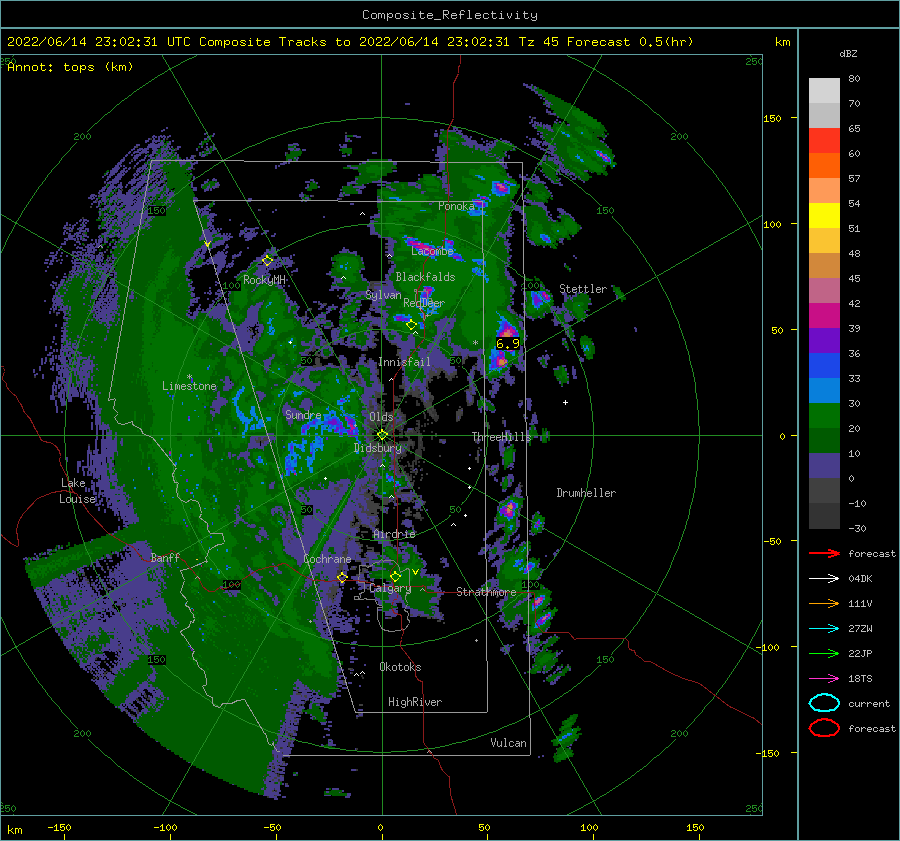Click the Lacombe city label
Screen dimensions: 900x841
pyautogui.click(x=432, y=251)
